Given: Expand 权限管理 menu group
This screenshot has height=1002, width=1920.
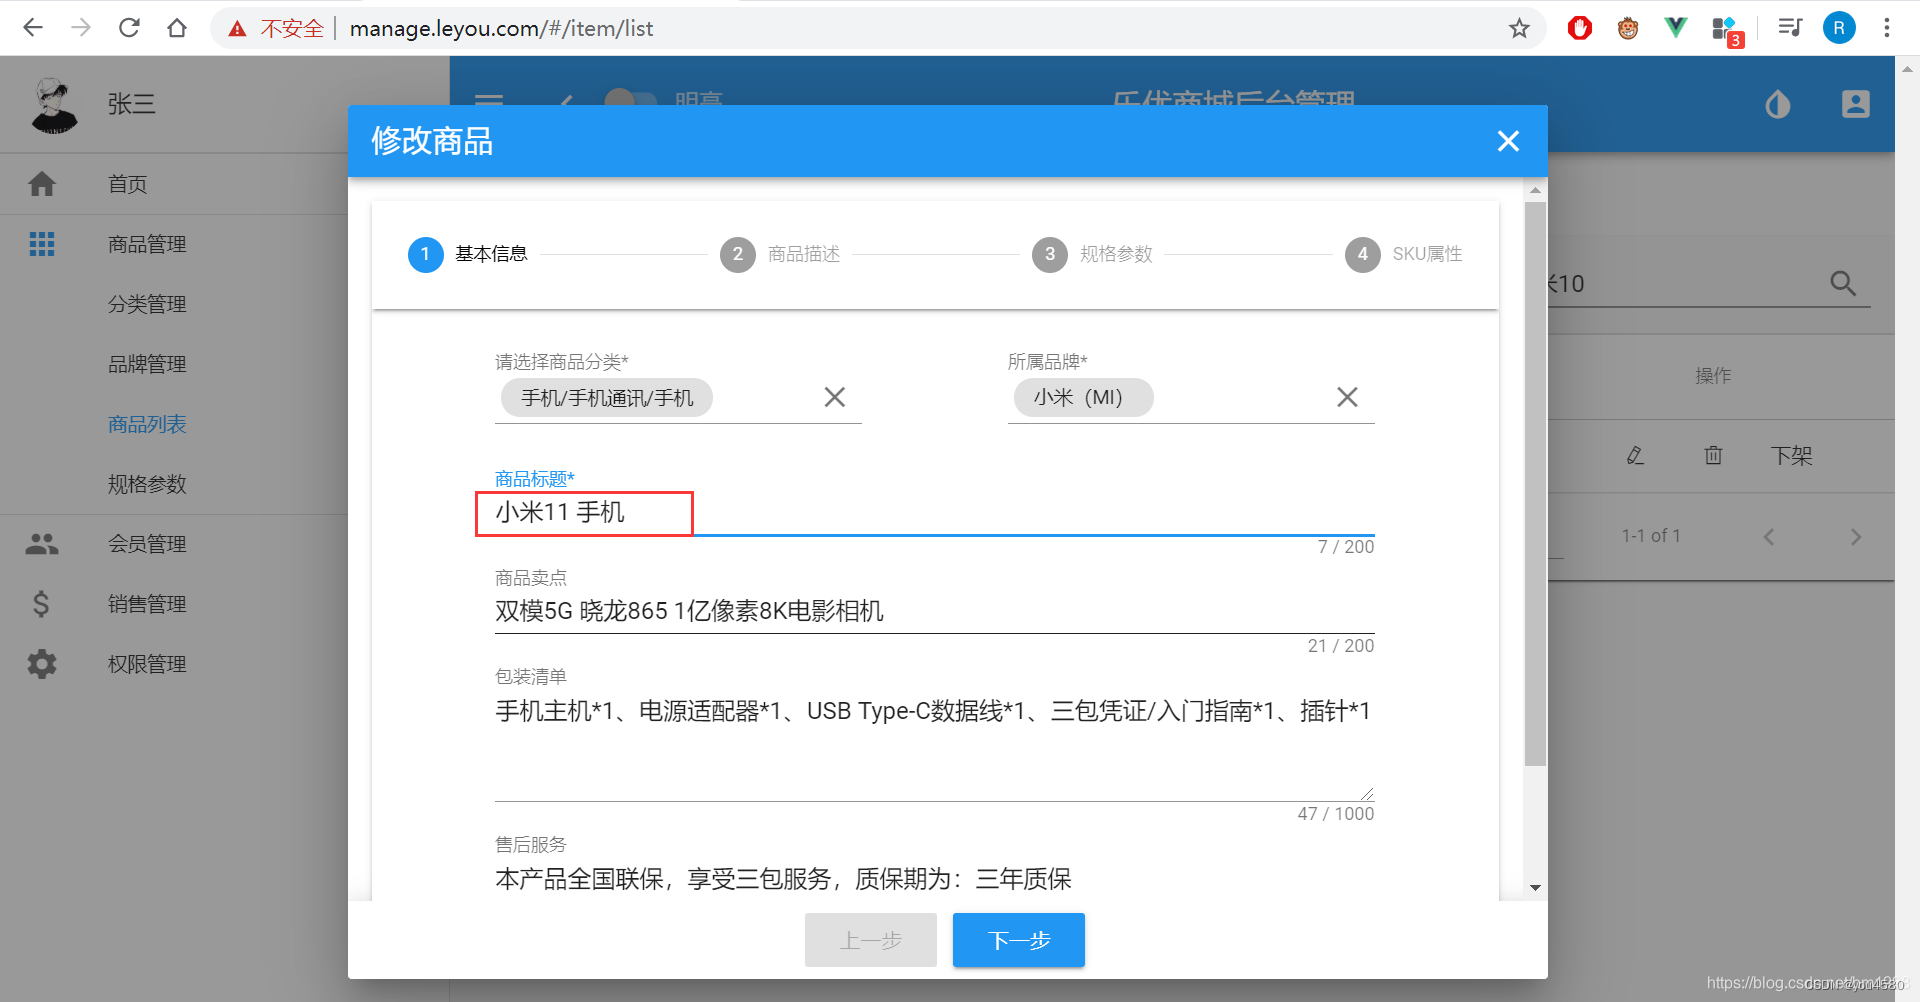Looking at the screenshot, I should [147, 664].
